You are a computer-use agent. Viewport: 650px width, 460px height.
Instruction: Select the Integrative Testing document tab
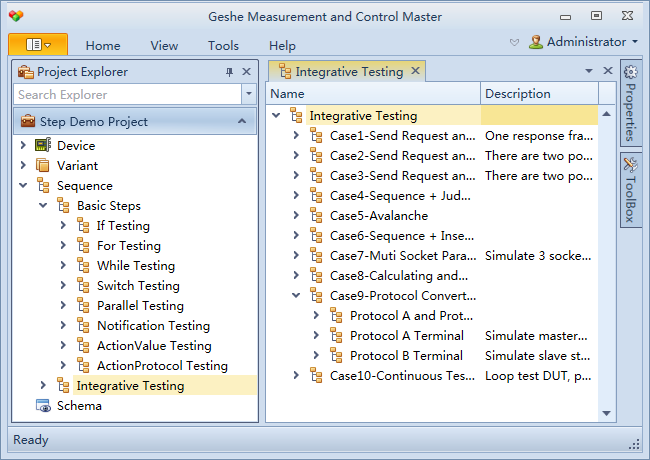(x=347, y=71)
